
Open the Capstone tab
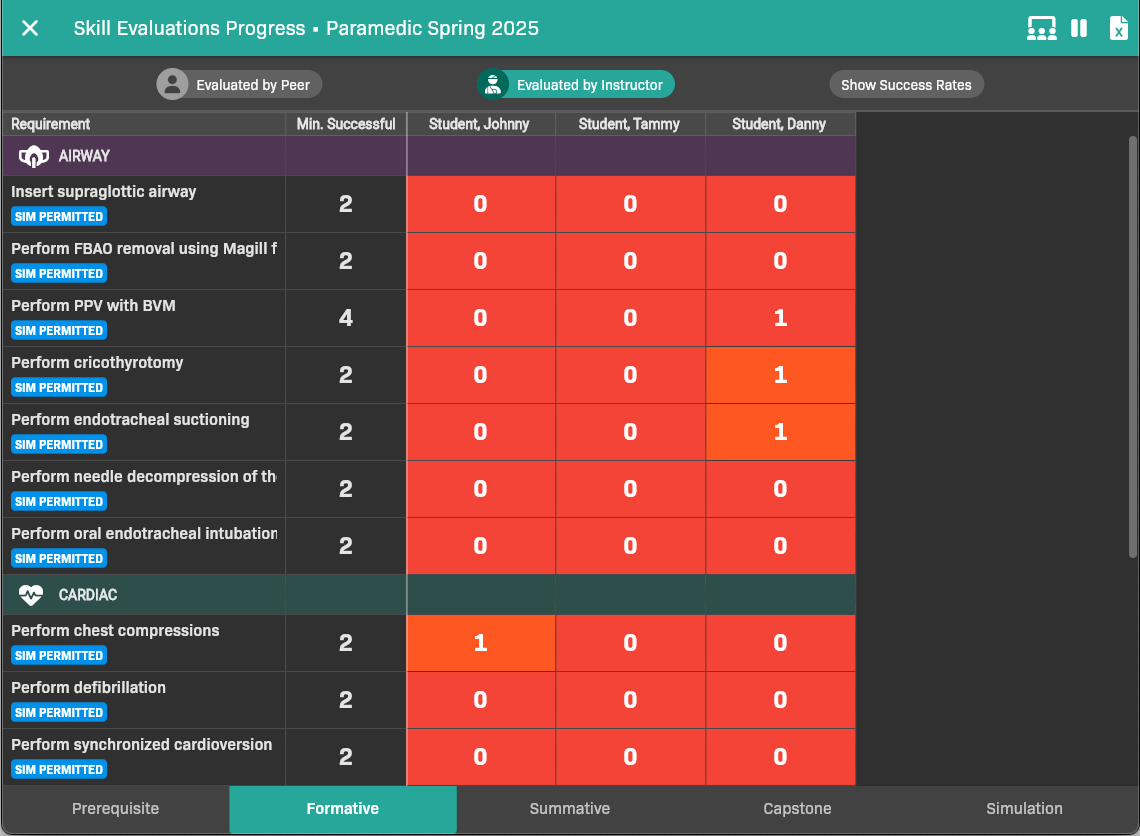tap(797, 809)
